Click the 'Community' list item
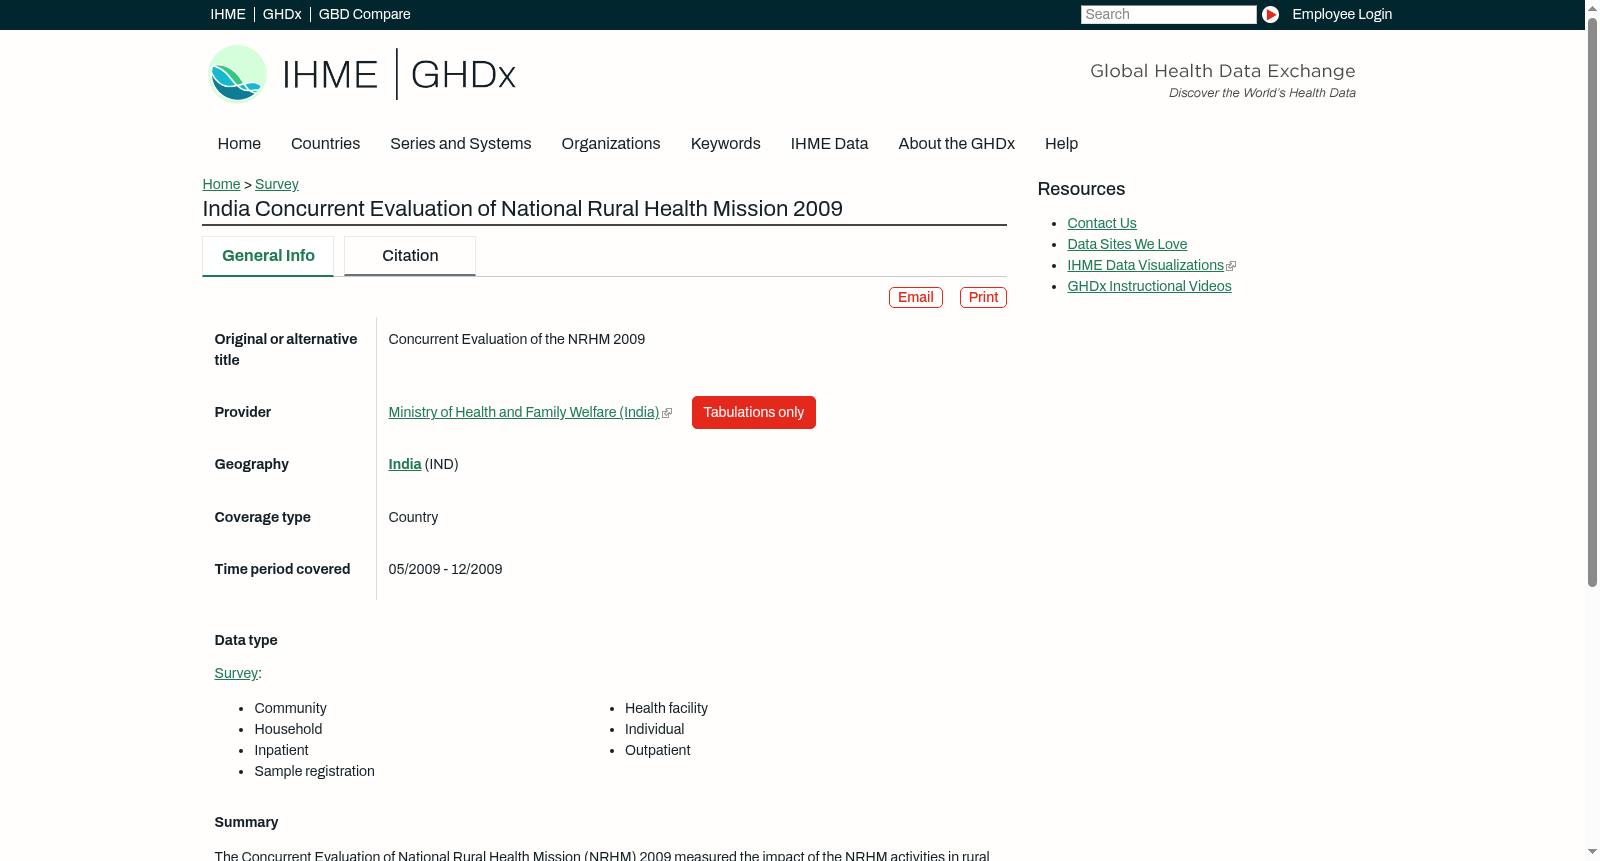1600x861 pixels. coord(290,708)
